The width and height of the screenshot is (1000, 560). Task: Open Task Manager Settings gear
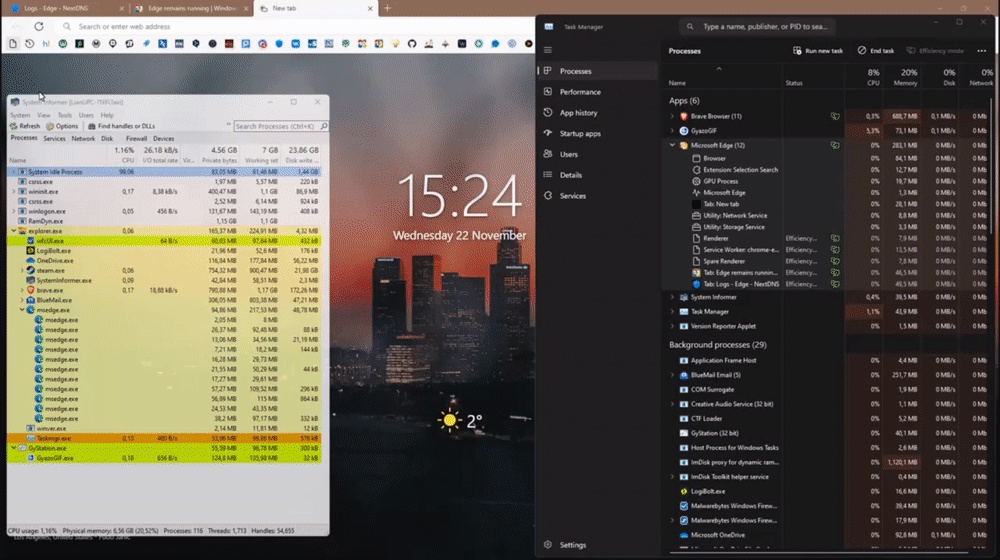pyautogui.click(x=548, y=545)
